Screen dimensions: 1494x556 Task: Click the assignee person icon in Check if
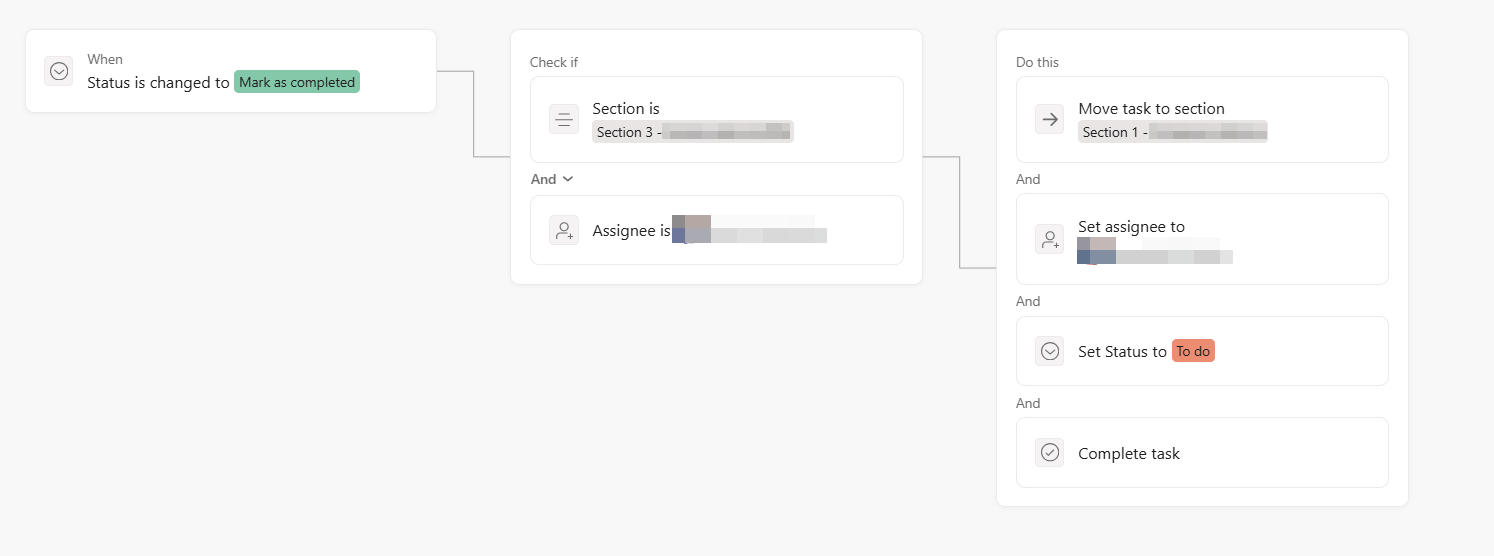(x=564, y=230)
